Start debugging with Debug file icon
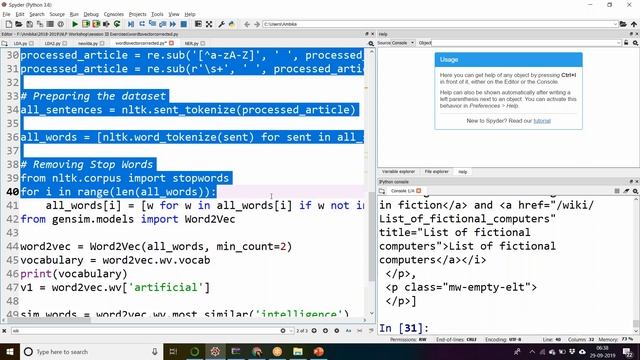640x360 pixels. pos(131,24)
